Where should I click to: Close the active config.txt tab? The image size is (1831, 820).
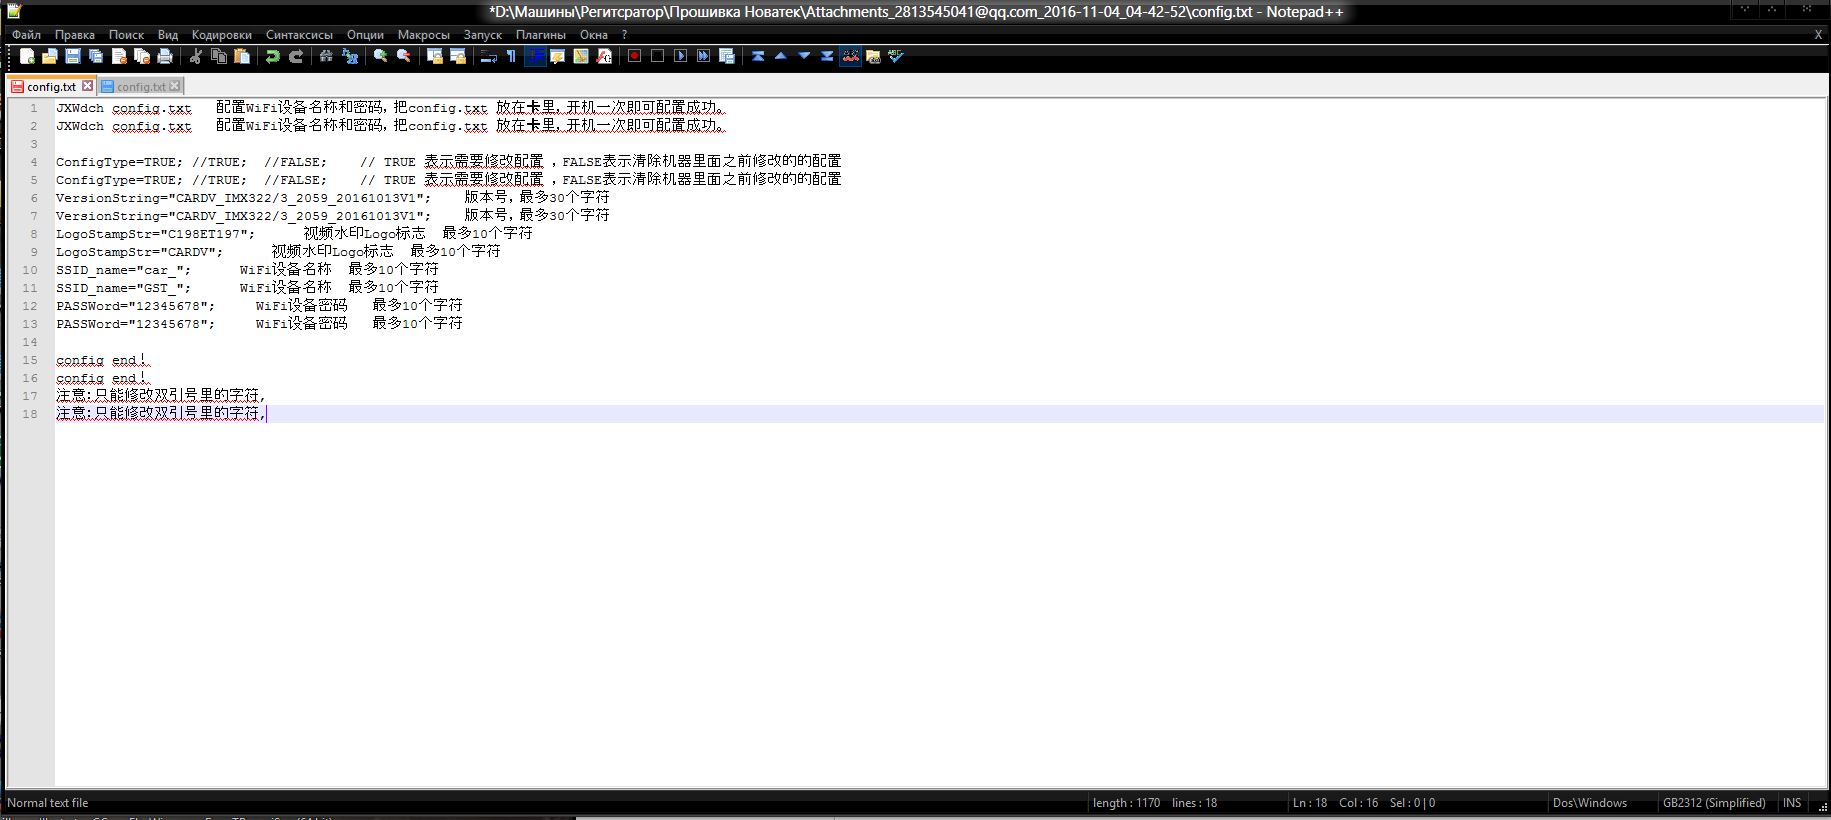[88, 86]
